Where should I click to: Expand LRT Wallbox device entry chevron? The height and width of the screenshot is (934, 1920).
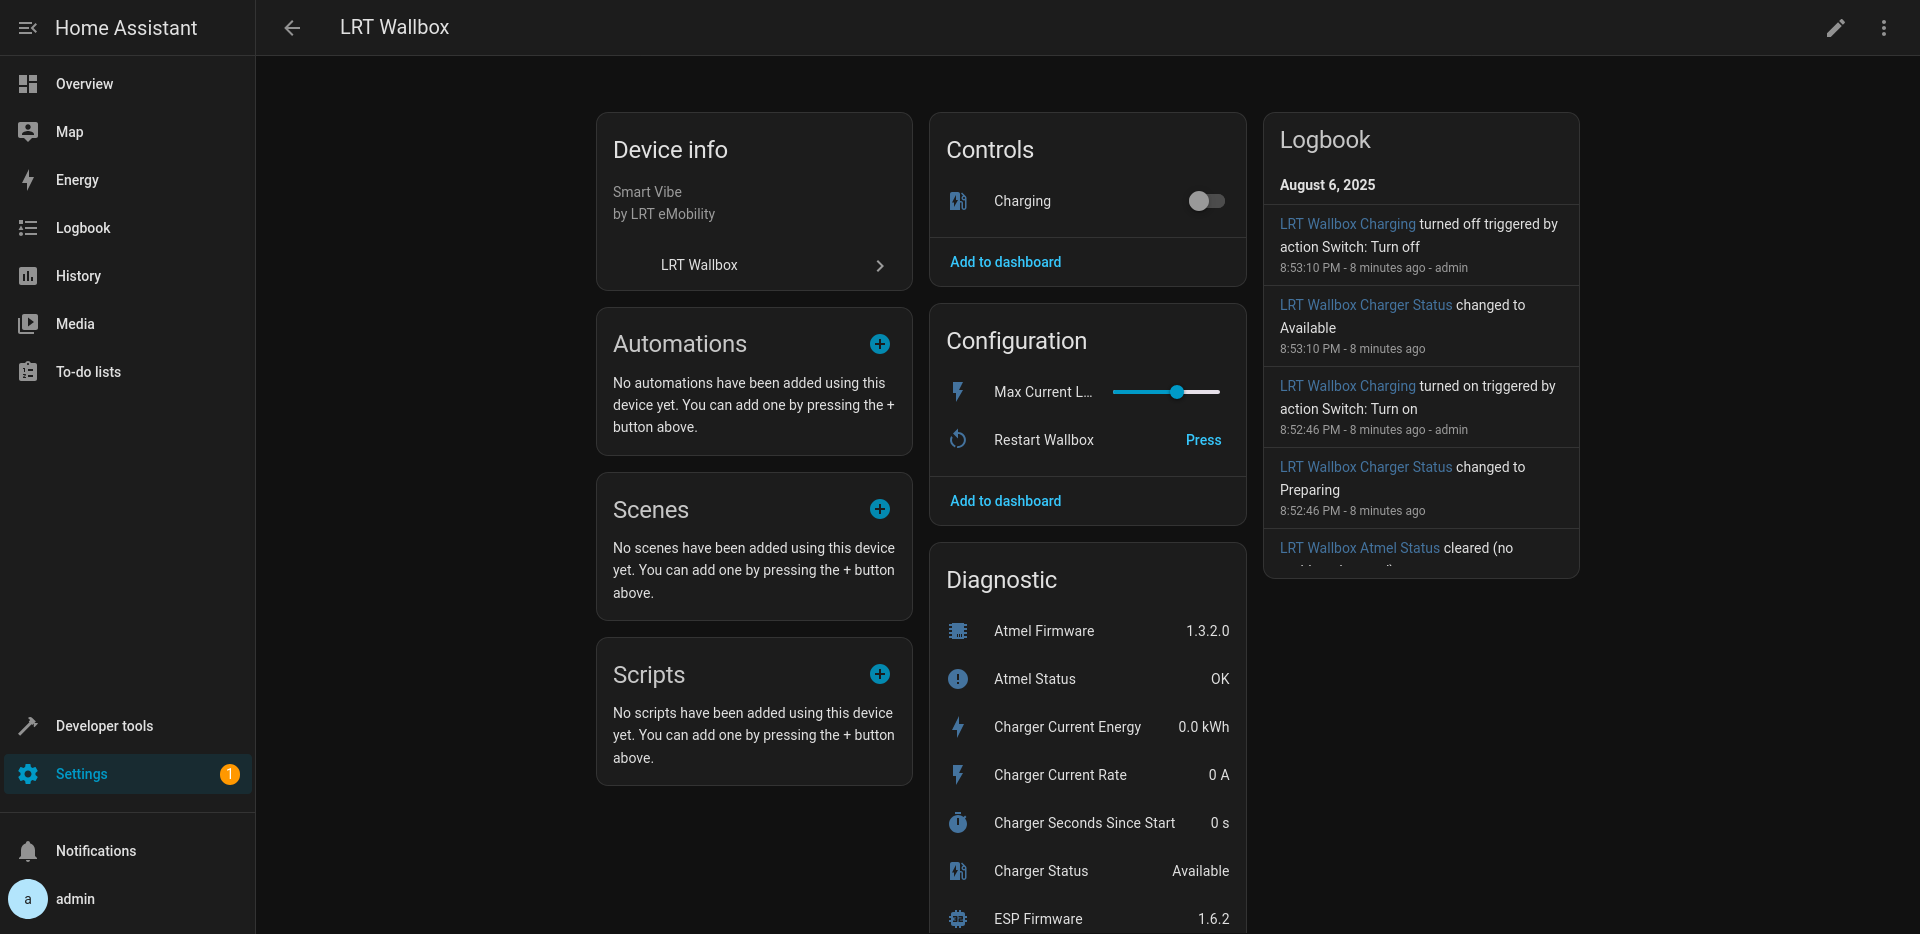tap(879, 266)
